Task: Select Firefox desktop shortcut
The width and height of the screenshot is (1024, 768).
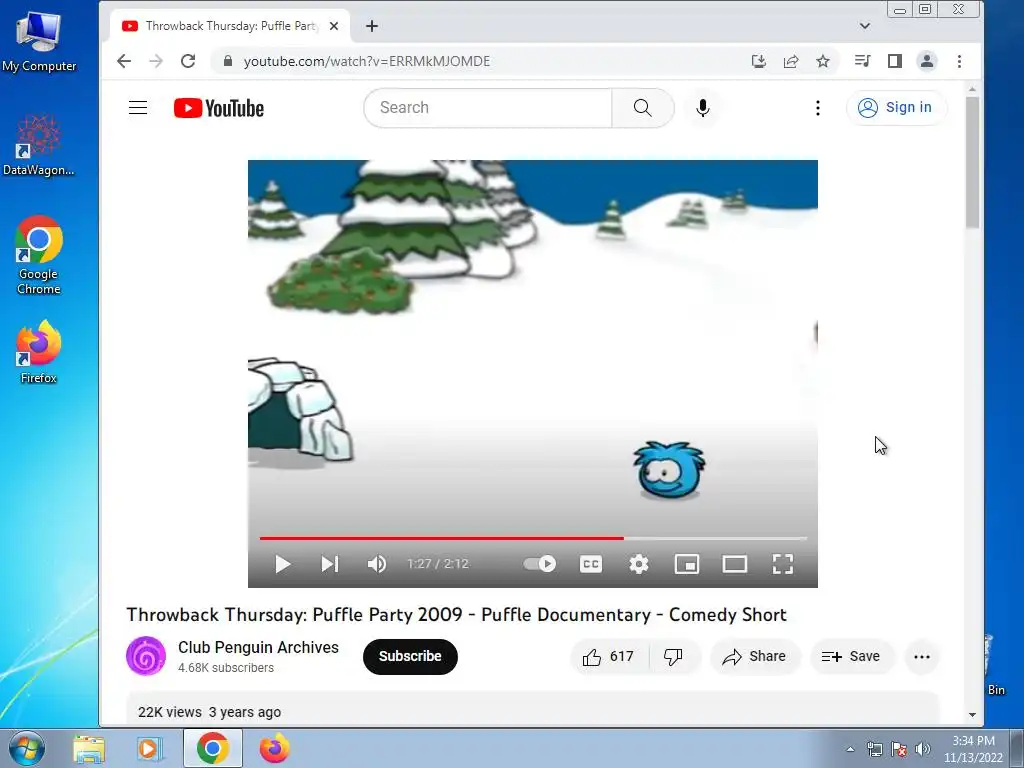Action: (x=39, y=351)
